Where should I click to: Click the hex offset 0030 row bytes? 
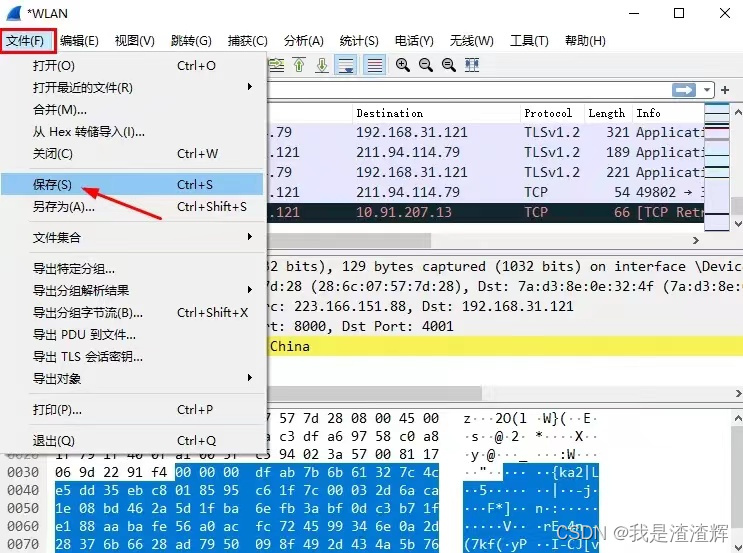pos(246,472)
